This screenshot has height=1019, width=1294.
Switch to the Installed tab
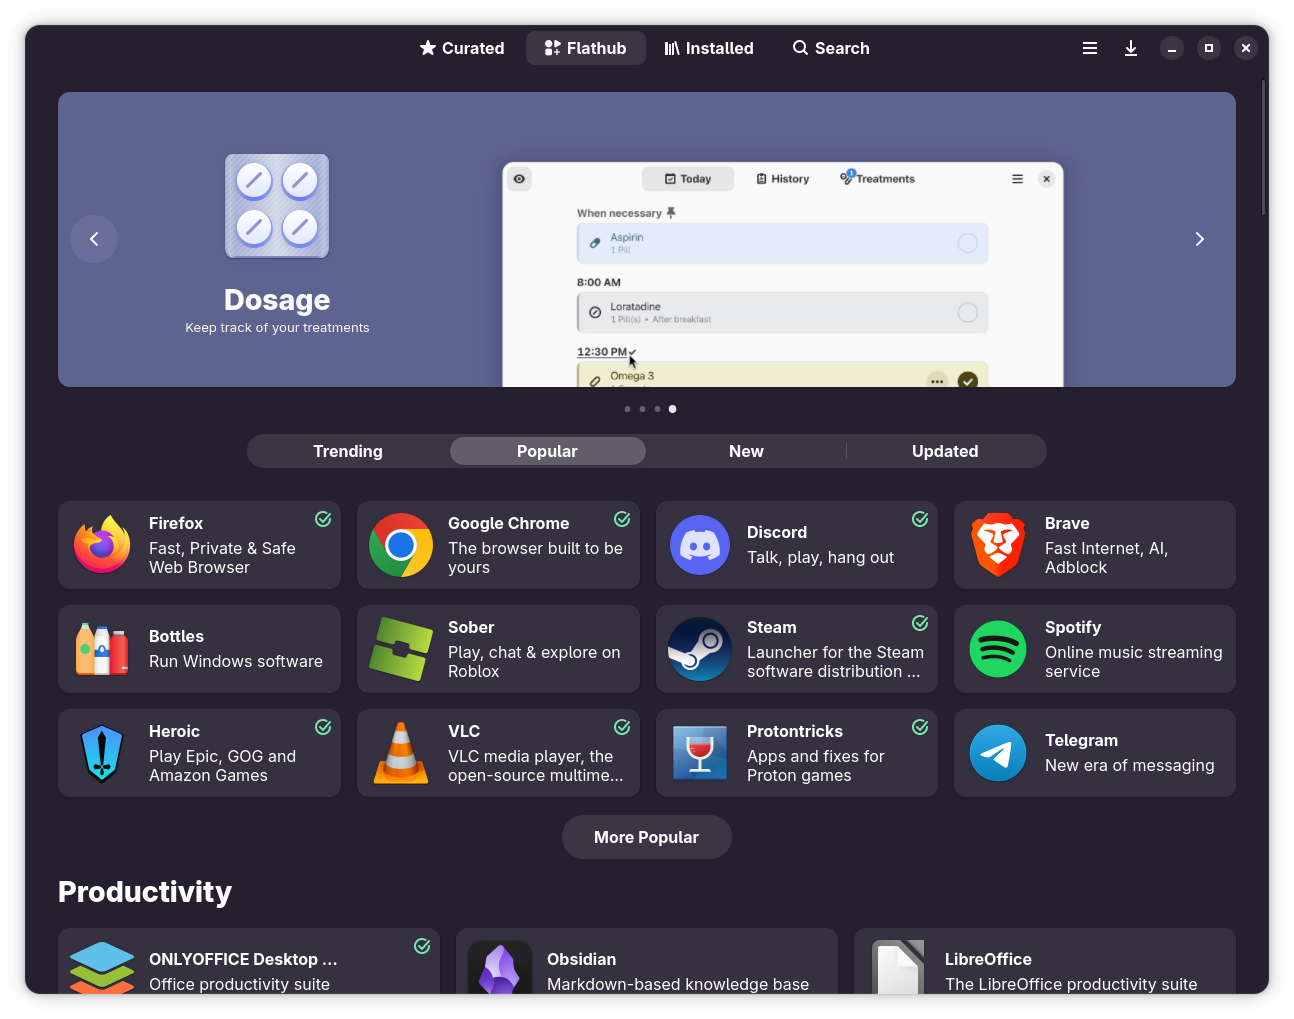pyautogui.click(x=709, y=47)
